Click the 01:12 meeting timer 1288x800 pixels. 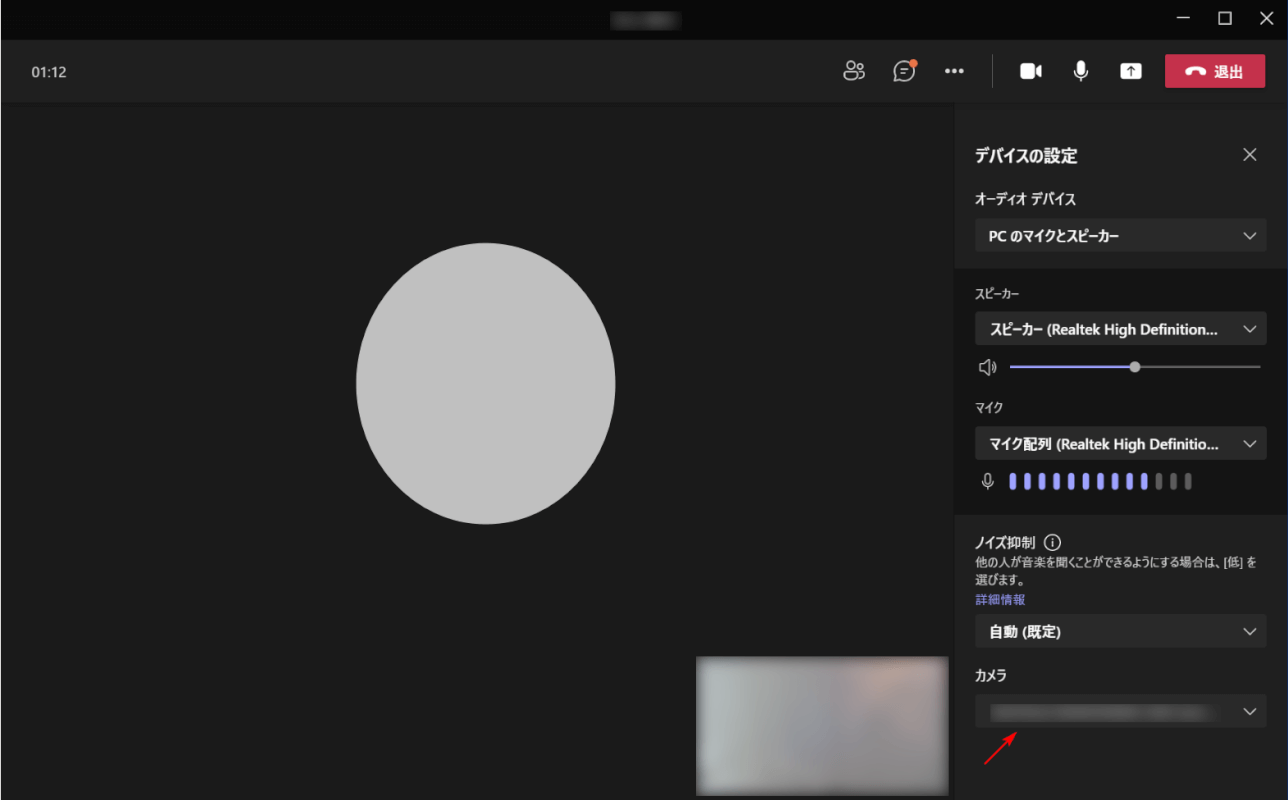pos(49,72)
